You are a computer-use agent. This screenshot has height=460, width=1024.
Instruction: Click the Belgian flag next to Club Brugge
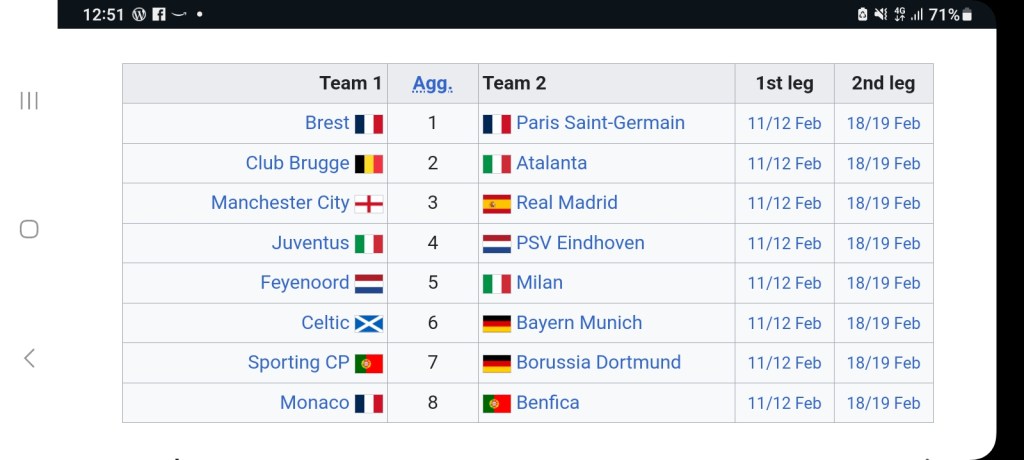pos(369,164)
